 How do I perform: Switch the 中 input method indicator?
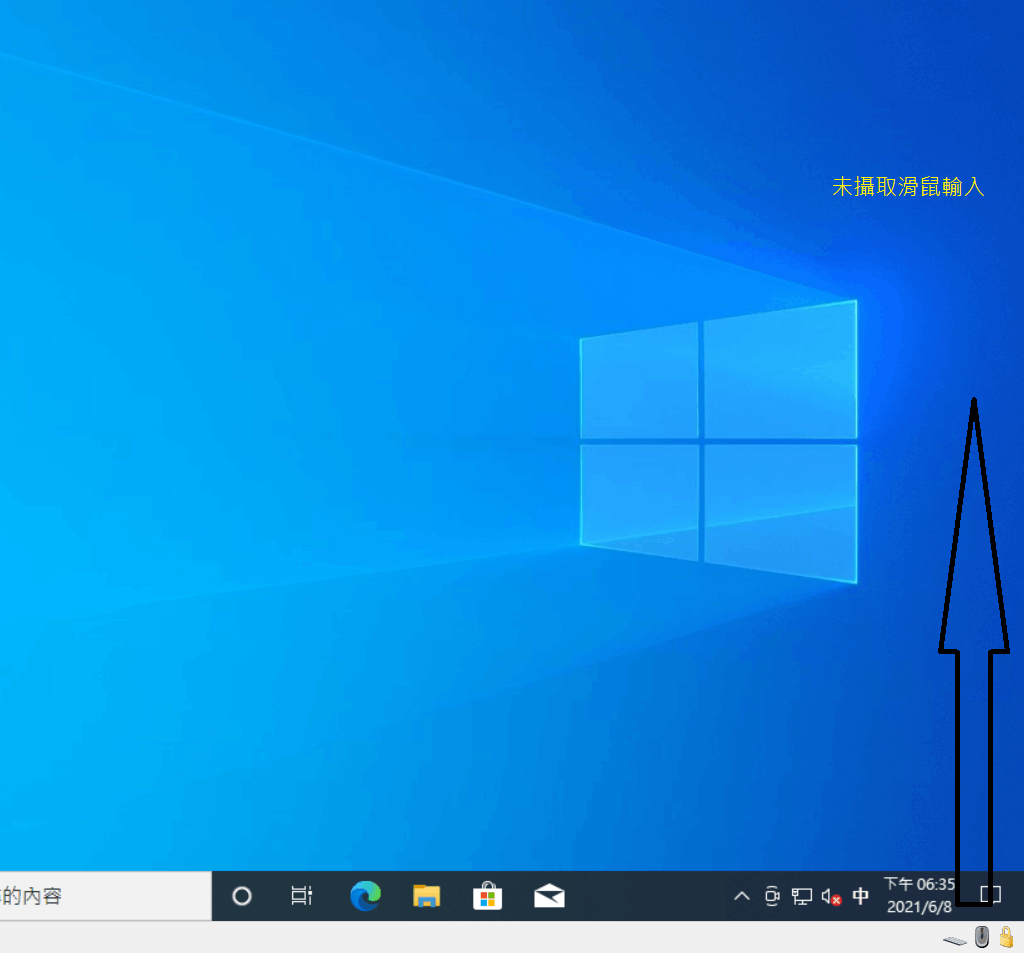click(861, 896)
